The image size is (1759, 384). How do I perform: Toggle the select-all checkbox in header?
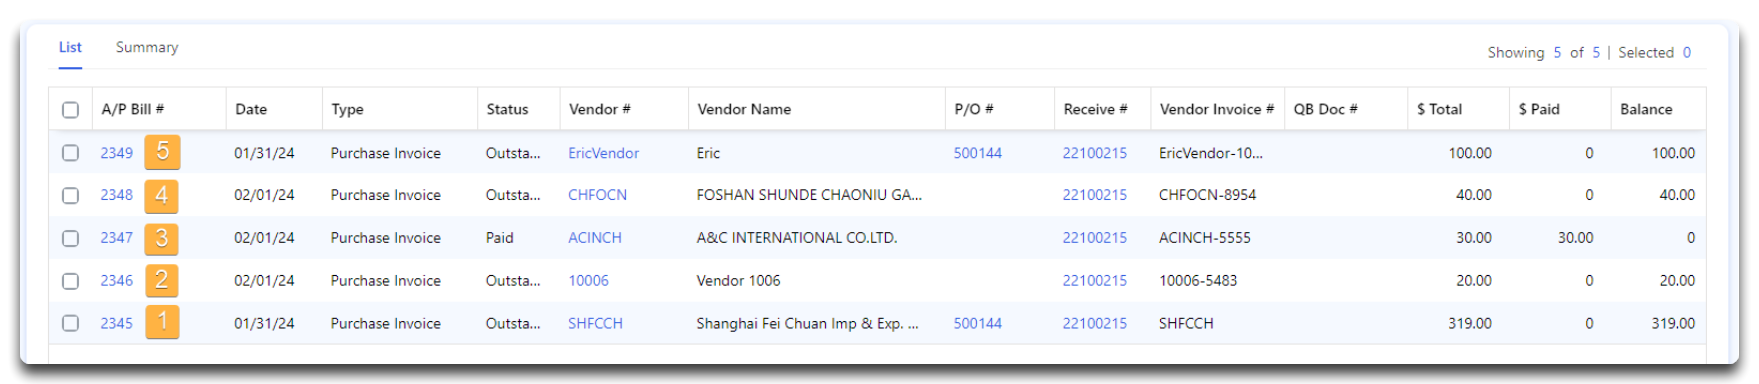click(71, 110)
